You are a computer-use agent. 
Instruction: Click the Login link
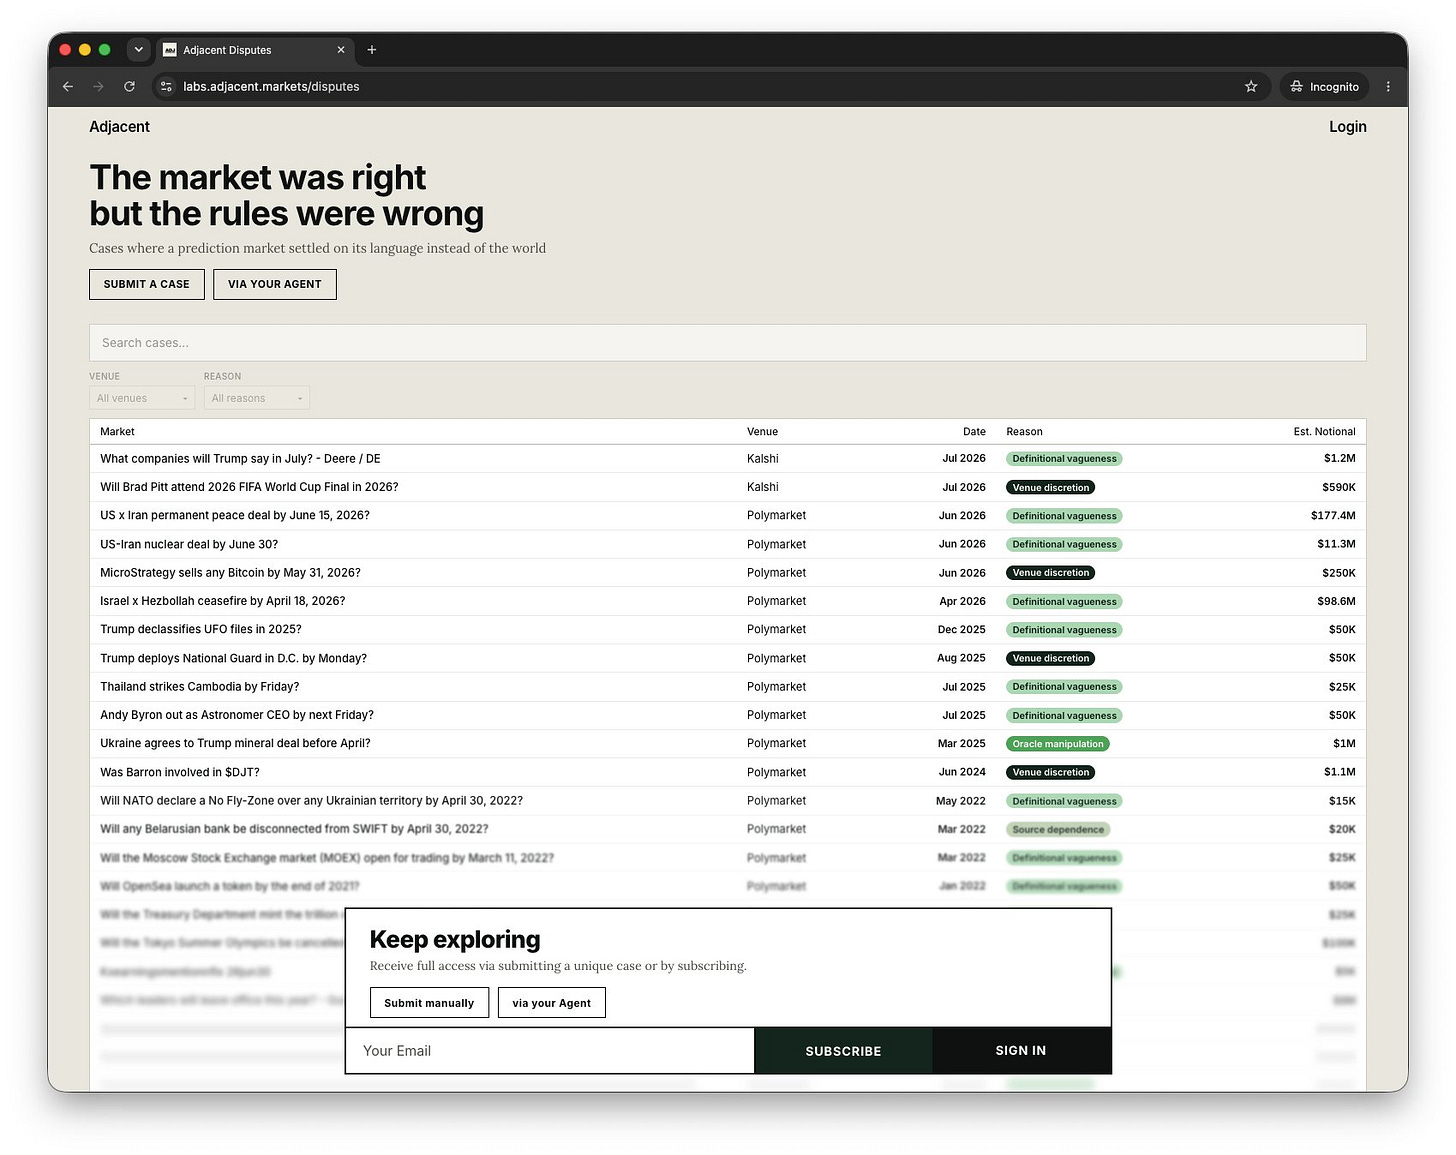click(x=1347, y=127)
